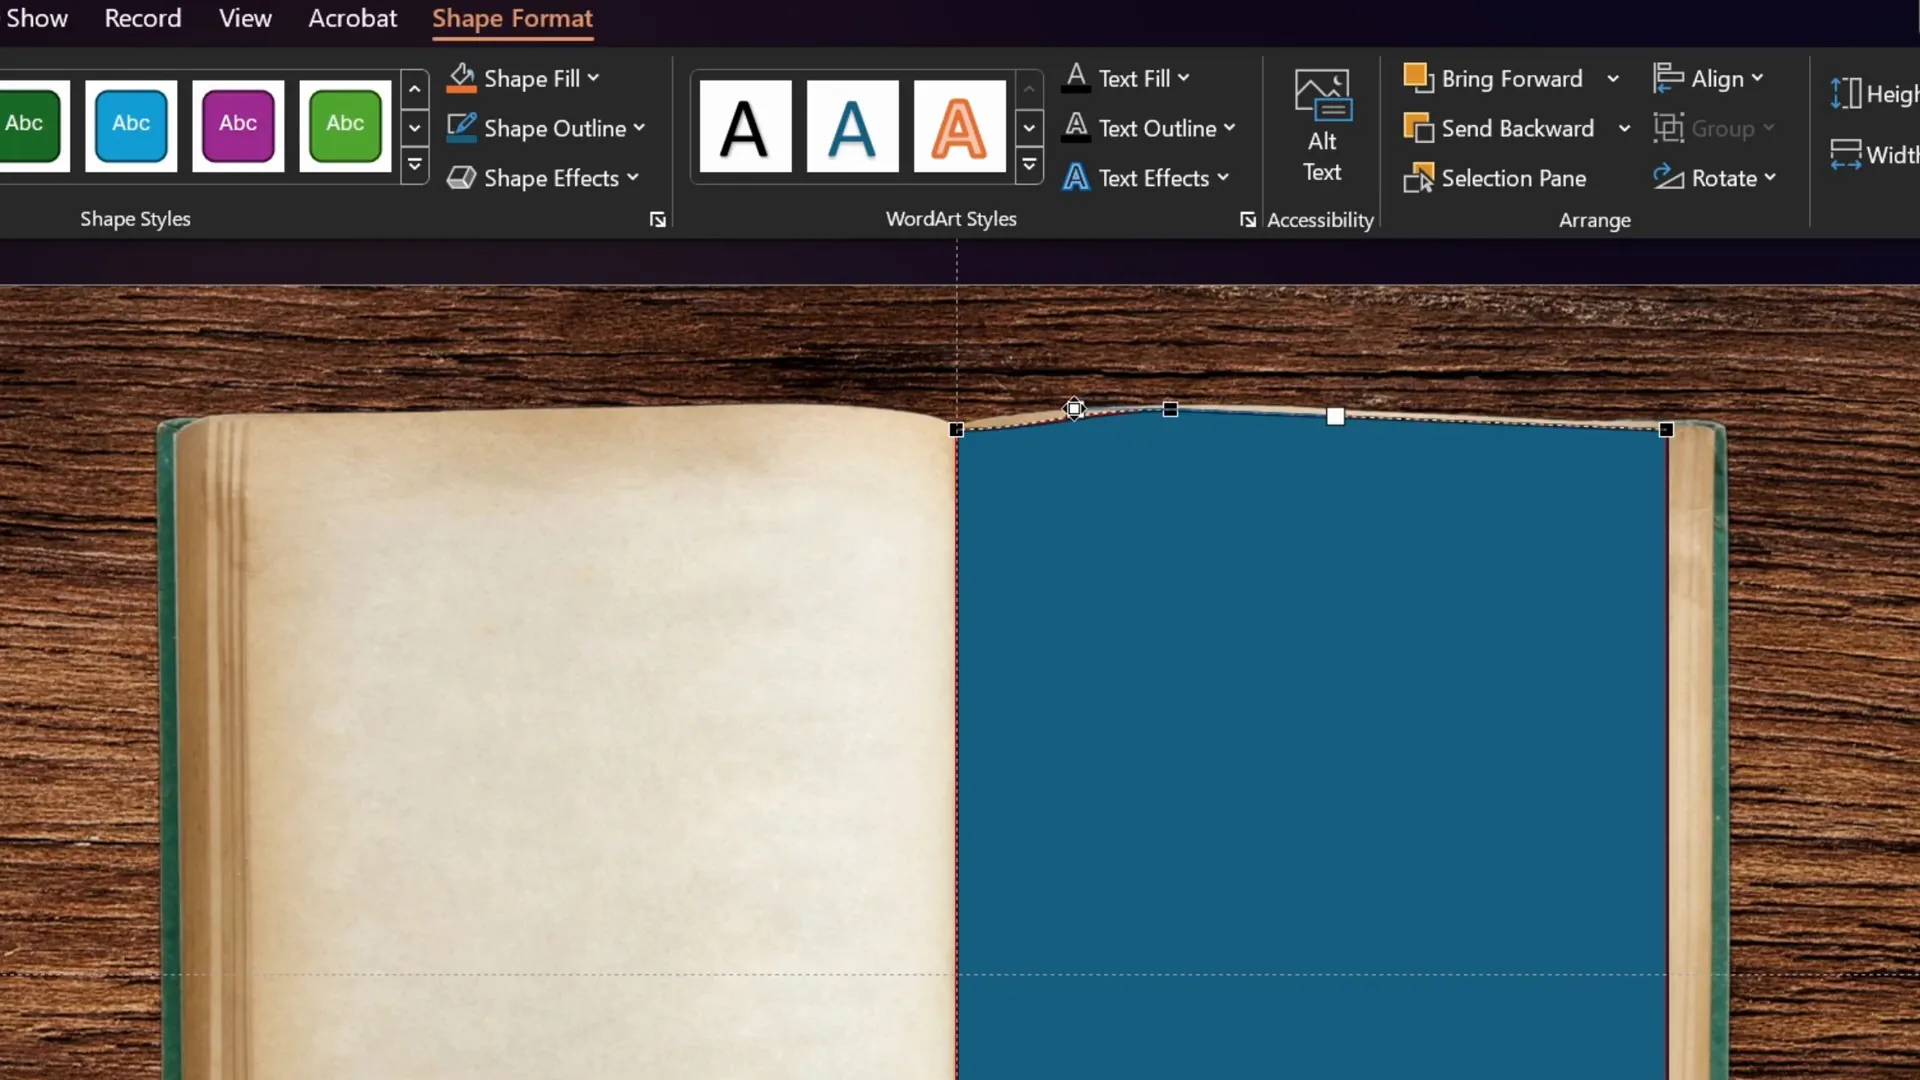Switch to the Acrobat tab
The image size is (1920, 1080).
pos(352,18)
